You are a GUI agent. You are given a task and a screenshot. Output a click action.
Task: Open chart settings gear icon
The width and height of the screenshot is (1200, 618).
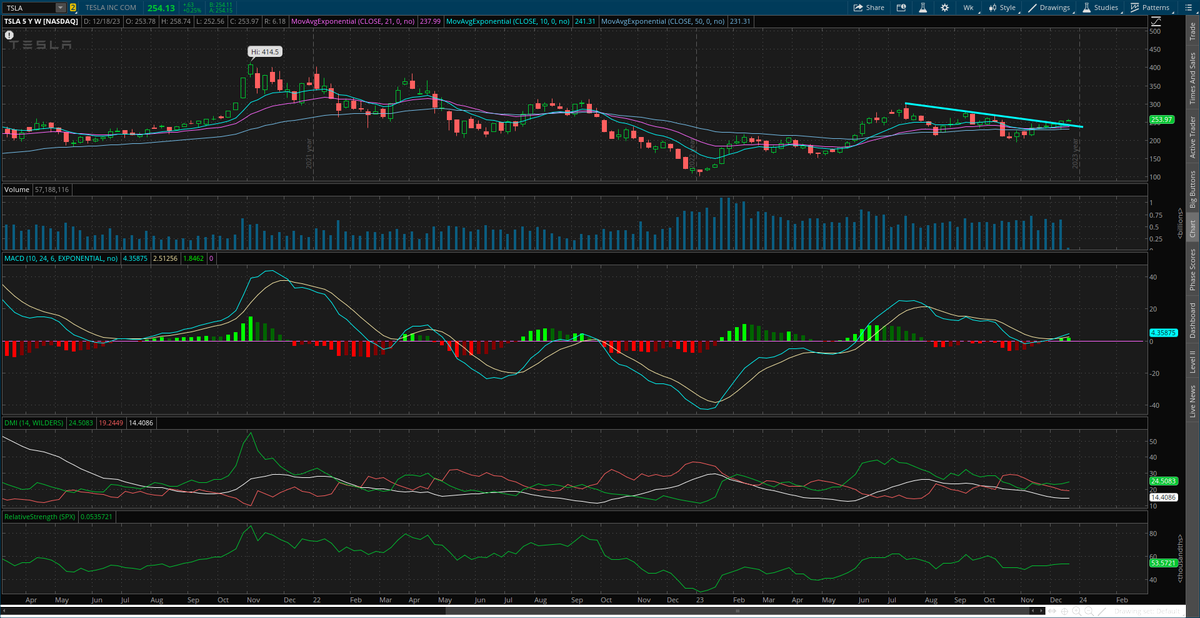click(945, 7)
